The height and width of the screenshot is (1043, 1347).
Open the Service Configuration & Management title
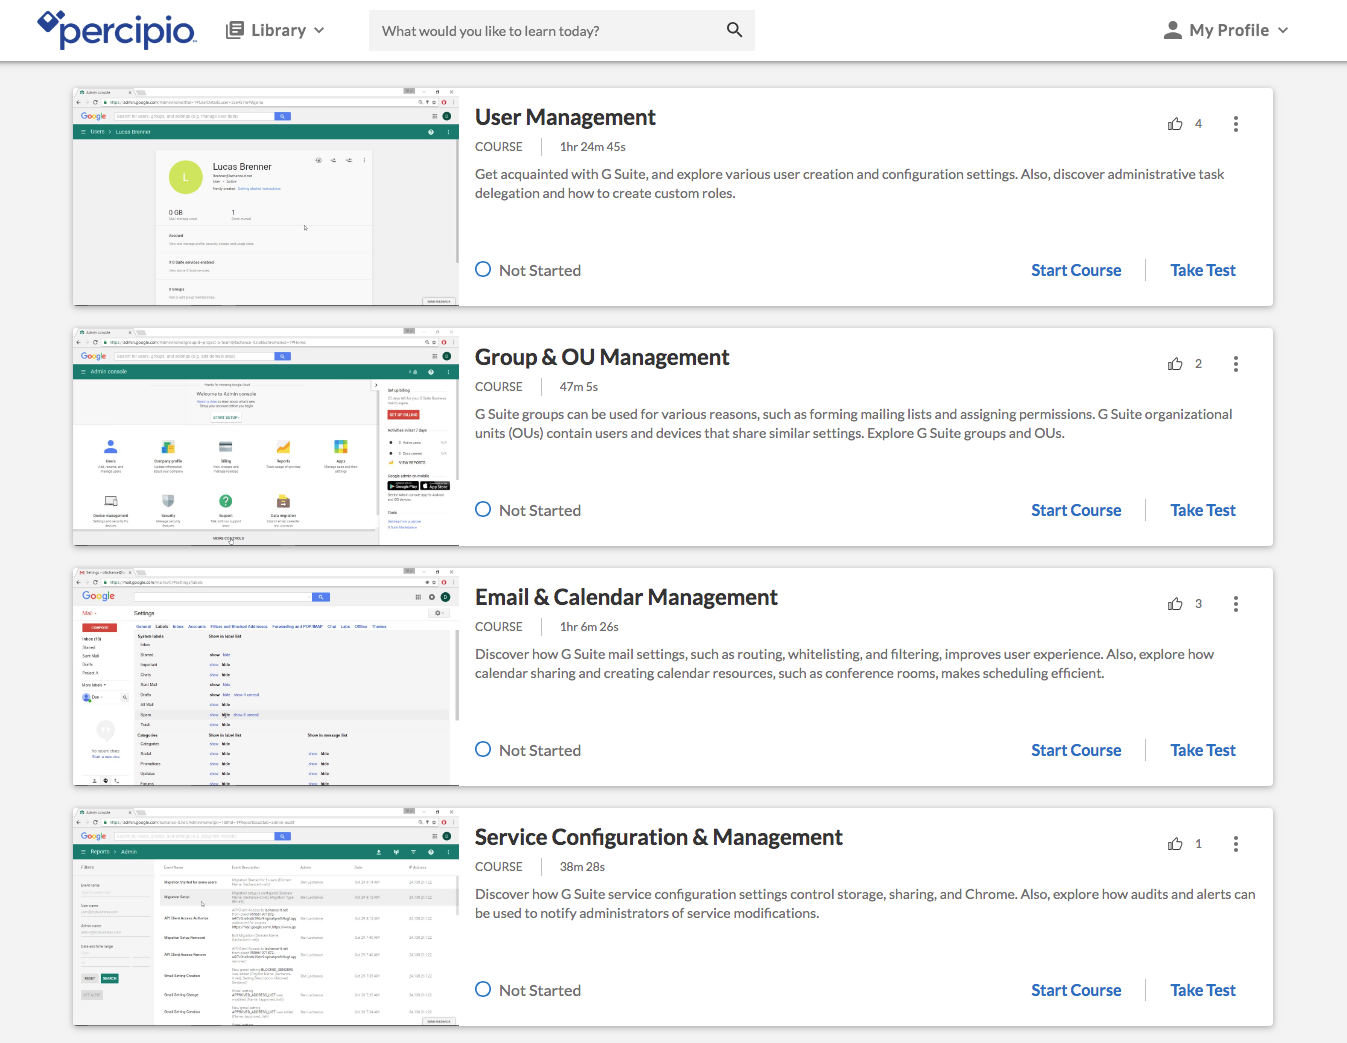click(x=659, y=837)
